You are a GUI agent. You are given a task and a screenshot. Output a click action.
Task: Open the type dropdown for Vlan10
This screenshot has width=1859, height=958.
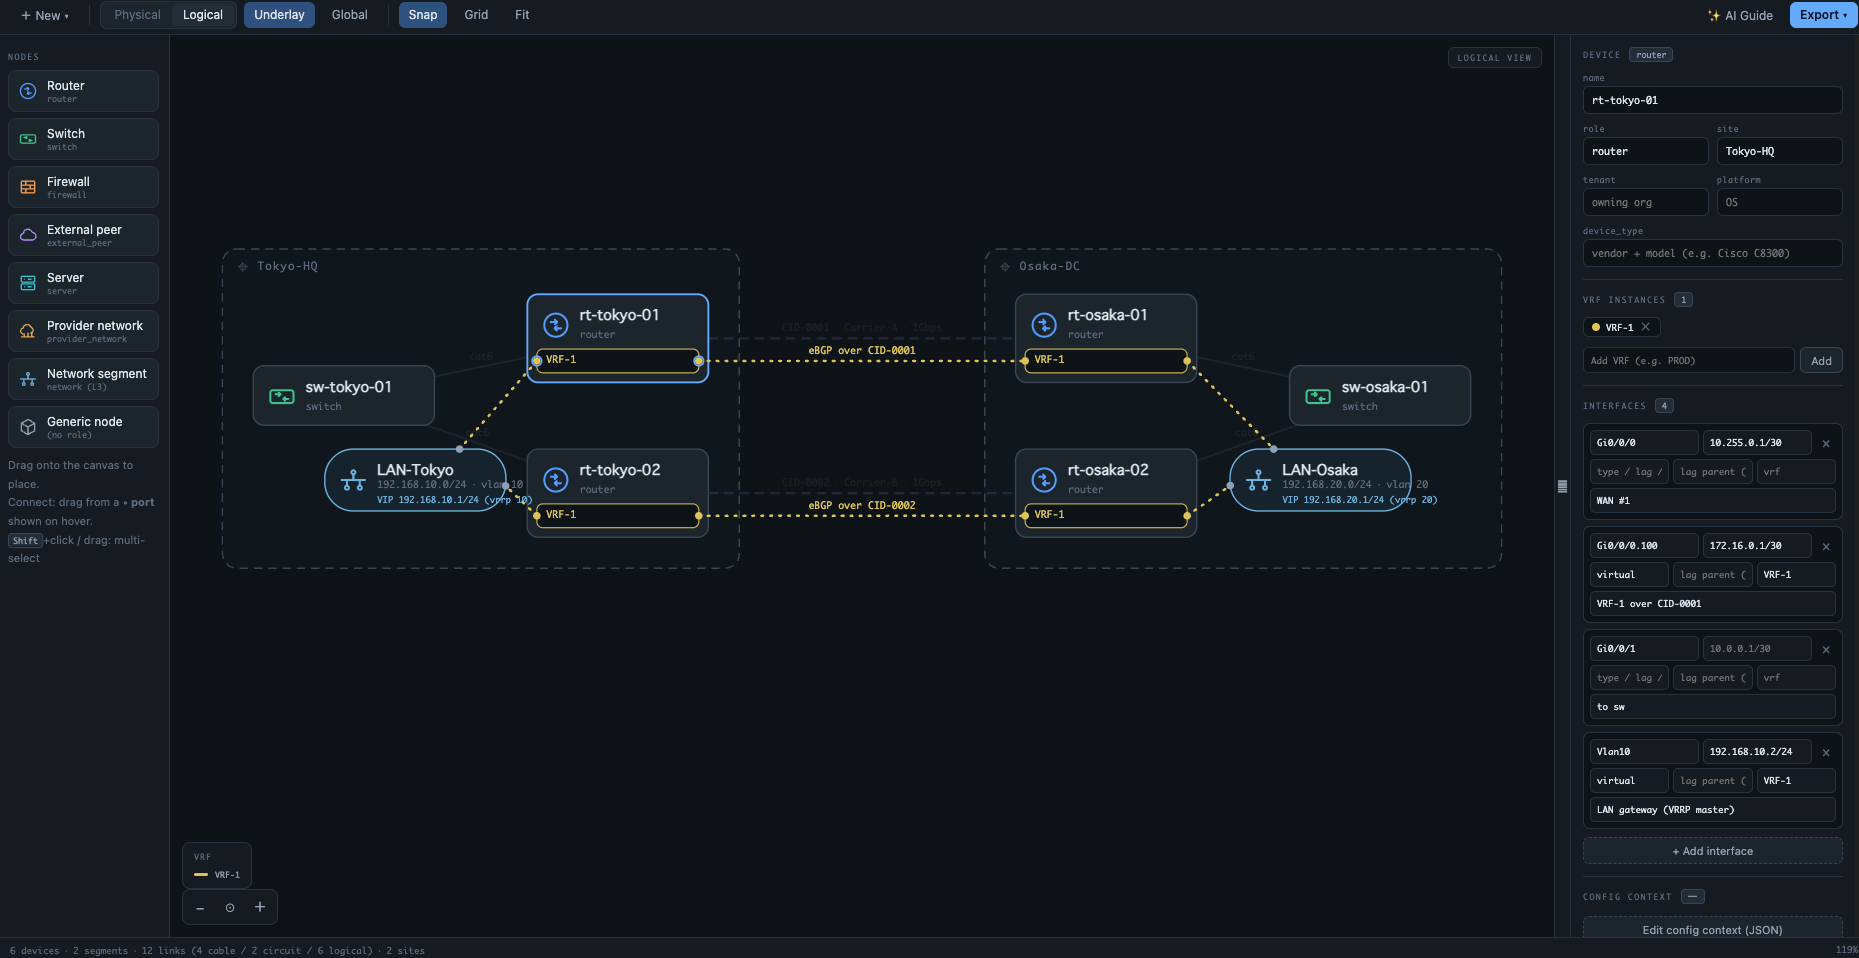tap(1629, 781)
